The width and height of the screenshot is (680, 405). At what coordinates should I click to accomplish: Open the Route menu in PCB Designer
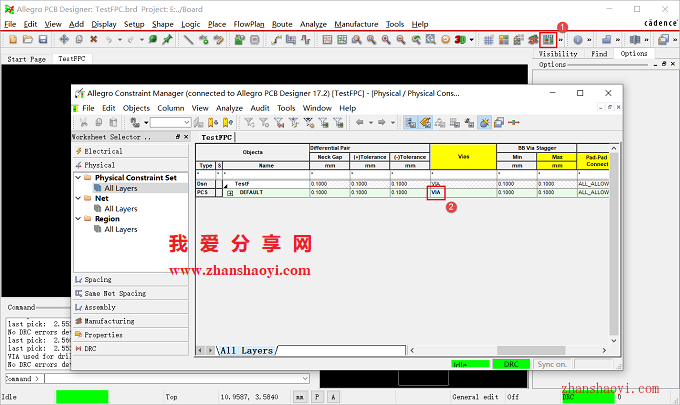pos(282,24)
